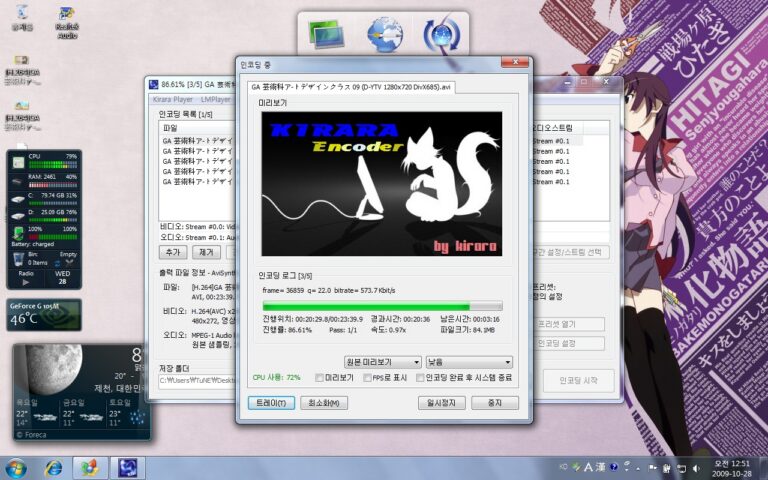This screenshot has height=480, width=768.
Task: Click the C: drive icon in gadget
Action: [18, 200]
